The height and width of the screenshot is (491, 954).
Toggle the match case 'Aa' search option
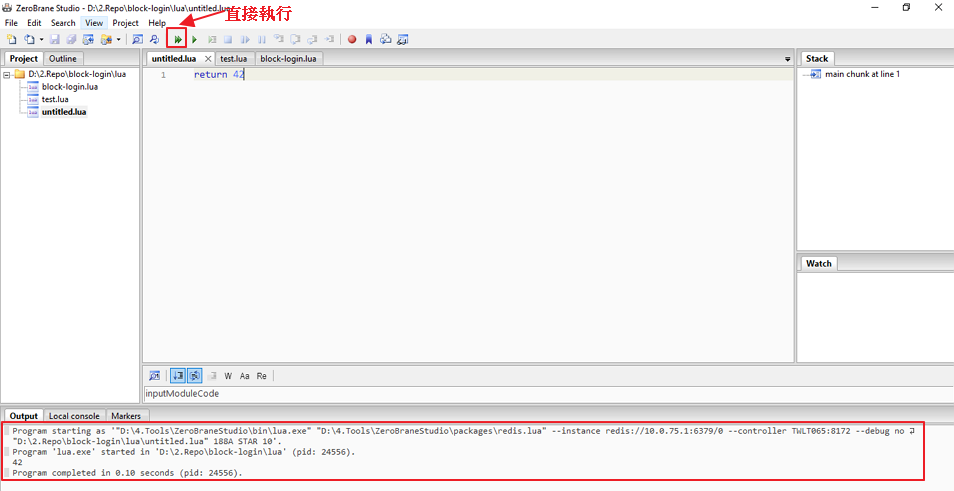pyautogui.click(x=245, y=376)
